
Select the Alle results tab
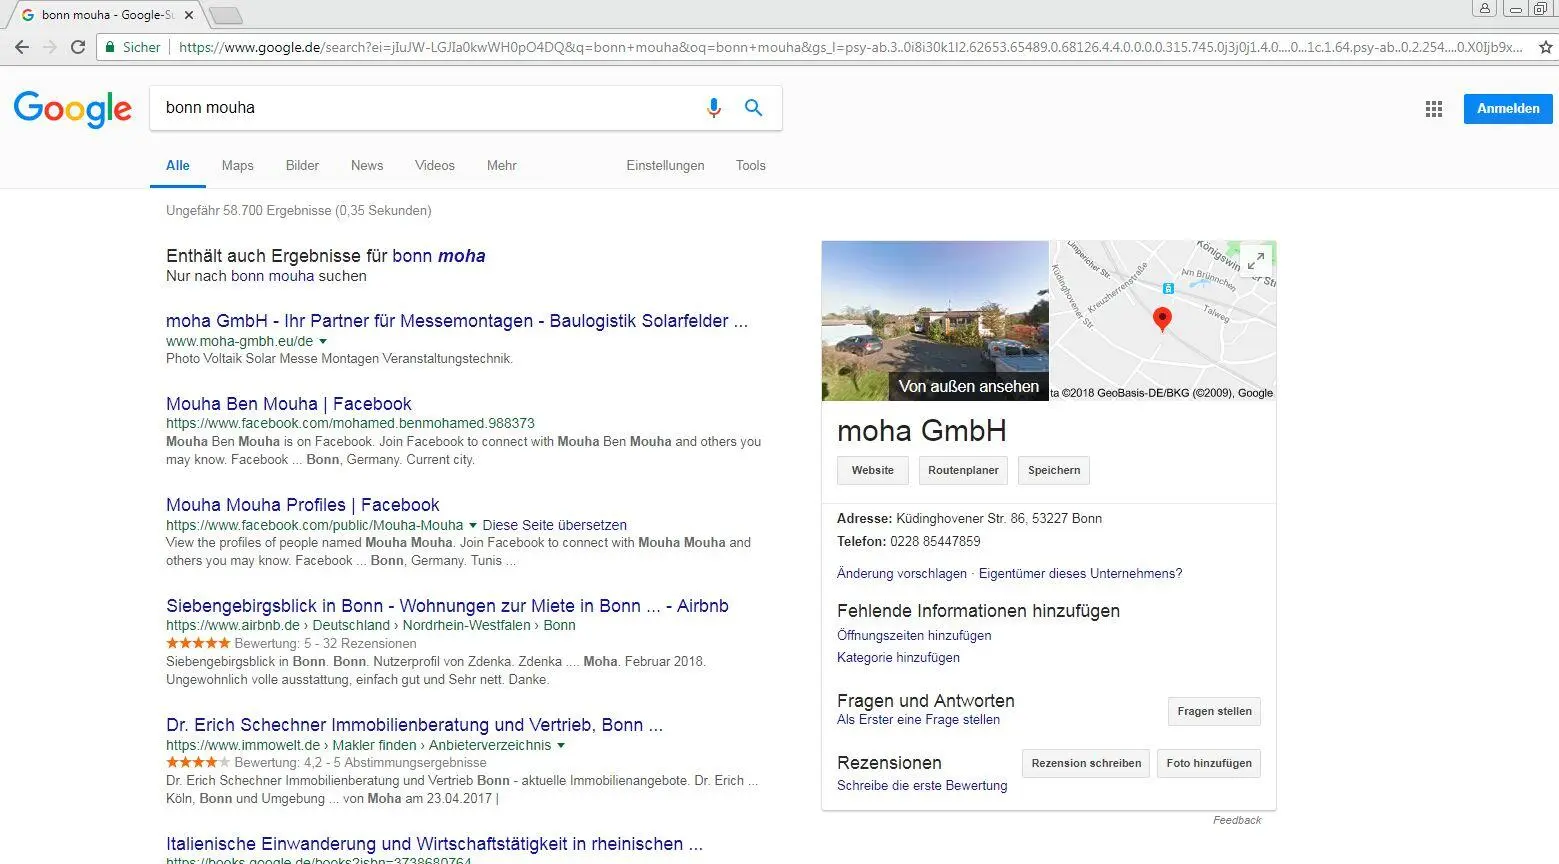tap(178, 166)
